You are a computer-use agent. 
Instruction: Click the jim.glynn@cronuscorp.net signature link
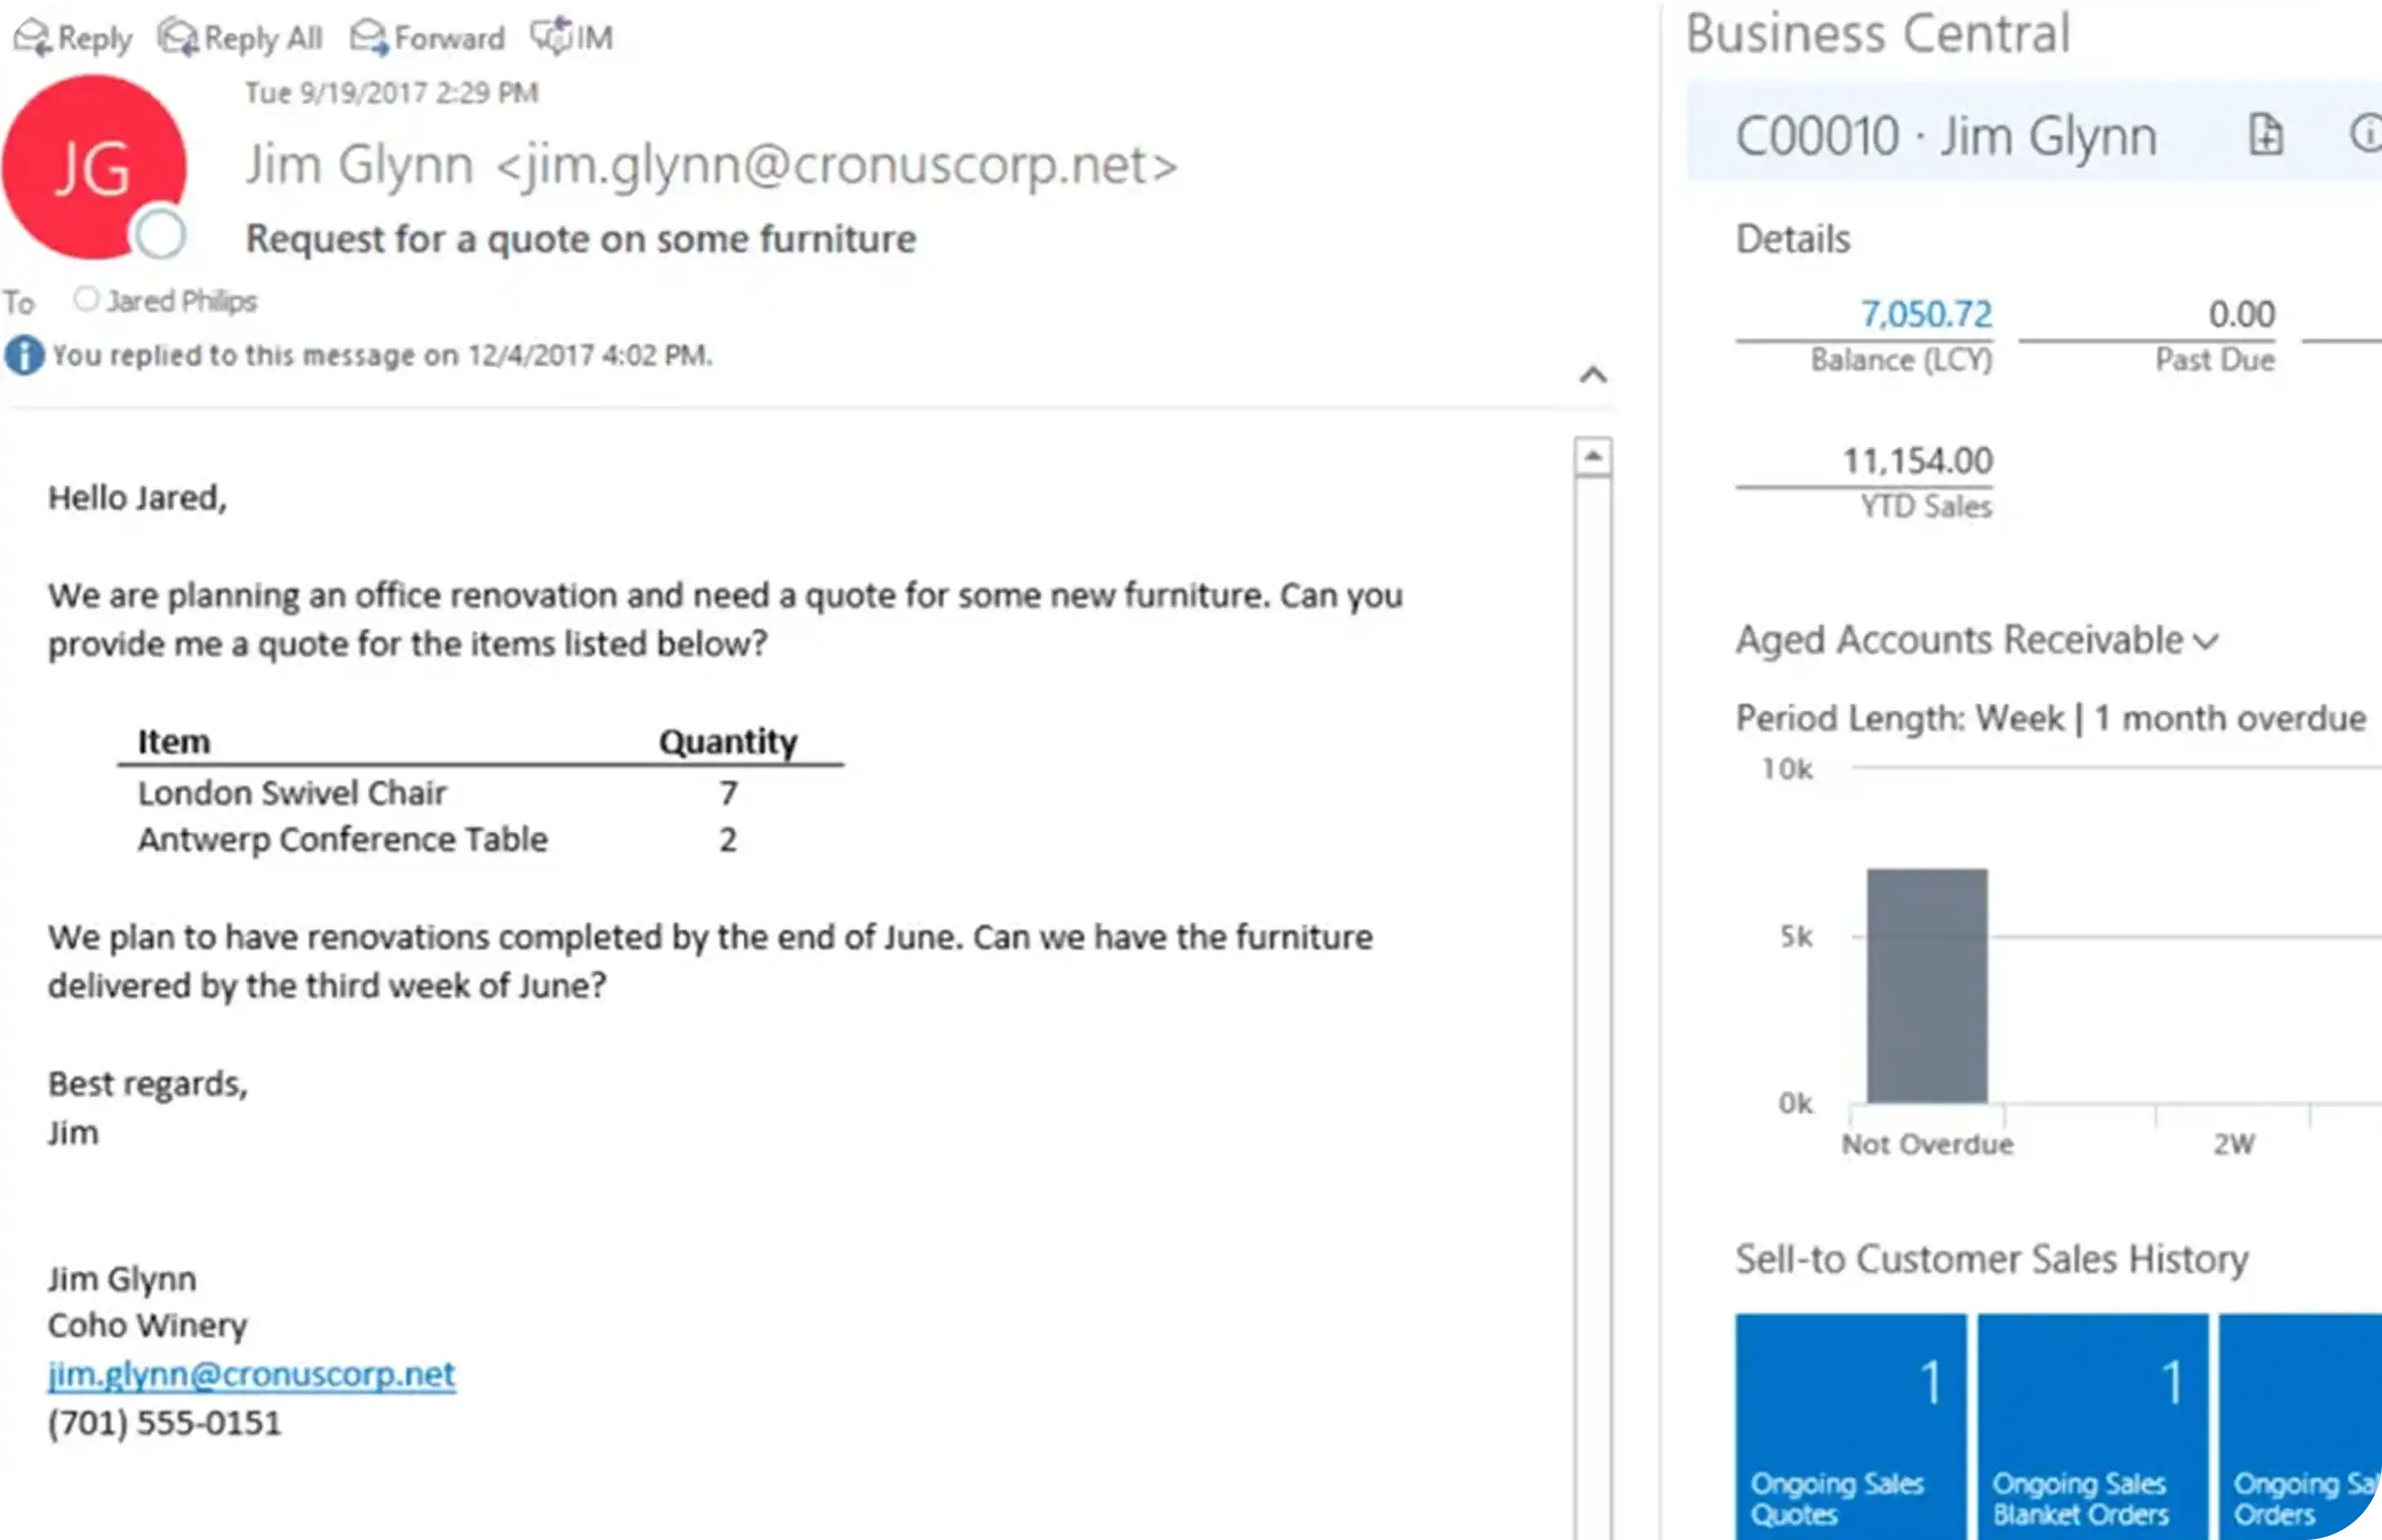(x=251, y=1374)
